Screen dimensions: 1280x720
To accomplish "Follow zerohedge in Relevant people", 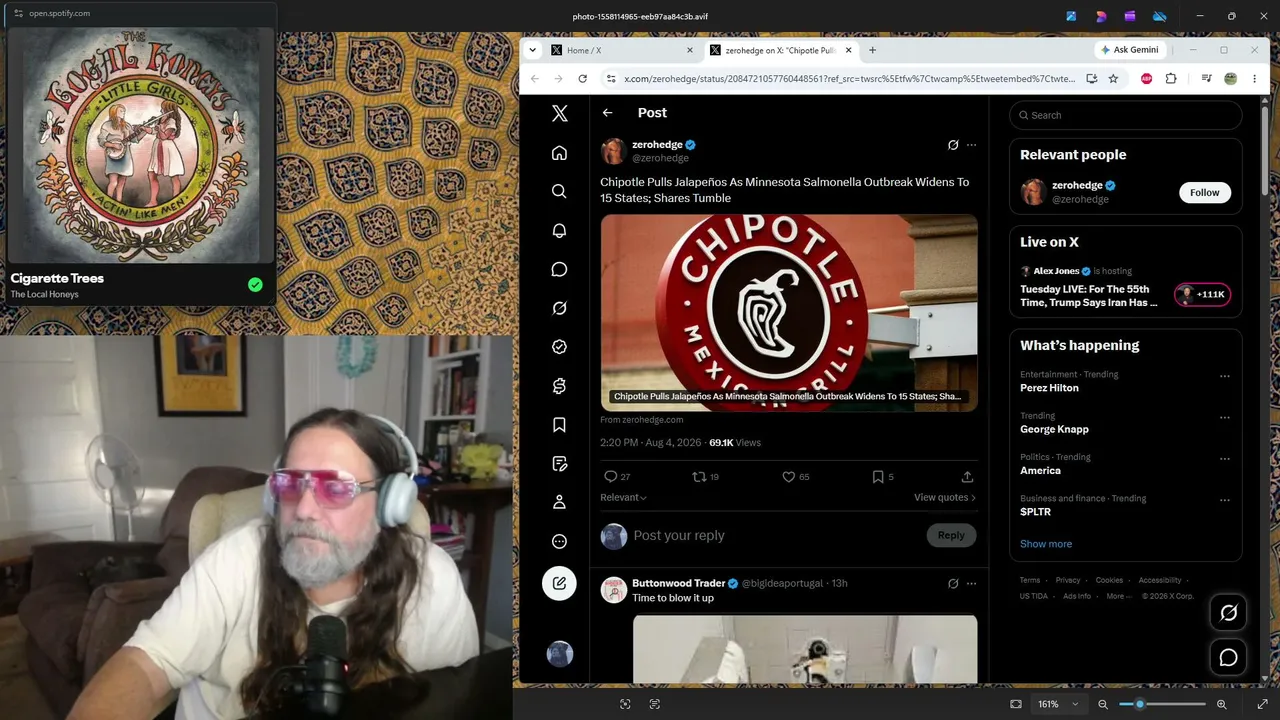I will click(1204, 192).
